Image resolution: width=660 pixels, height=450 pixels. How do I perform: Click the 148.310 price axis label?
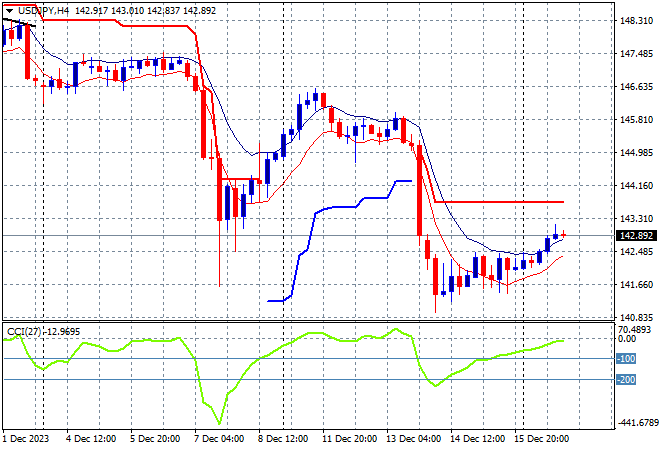636,20
